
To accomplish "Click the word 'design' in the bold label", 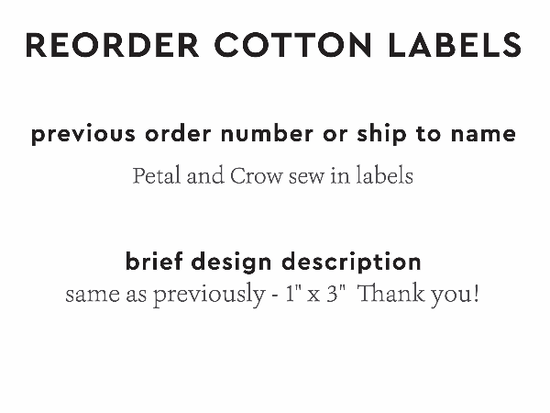I will click(x=232, y=262).
